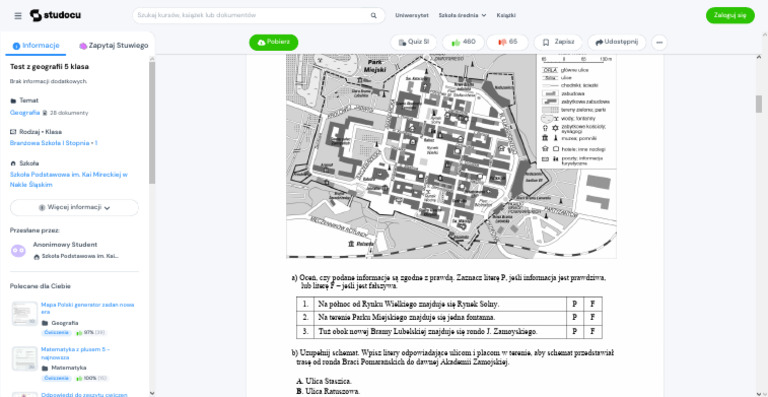Viewport: 768px width, 397px height.
Task: Switch to the Zapytaj Stuwiego tab
Action: pos(114,46)
